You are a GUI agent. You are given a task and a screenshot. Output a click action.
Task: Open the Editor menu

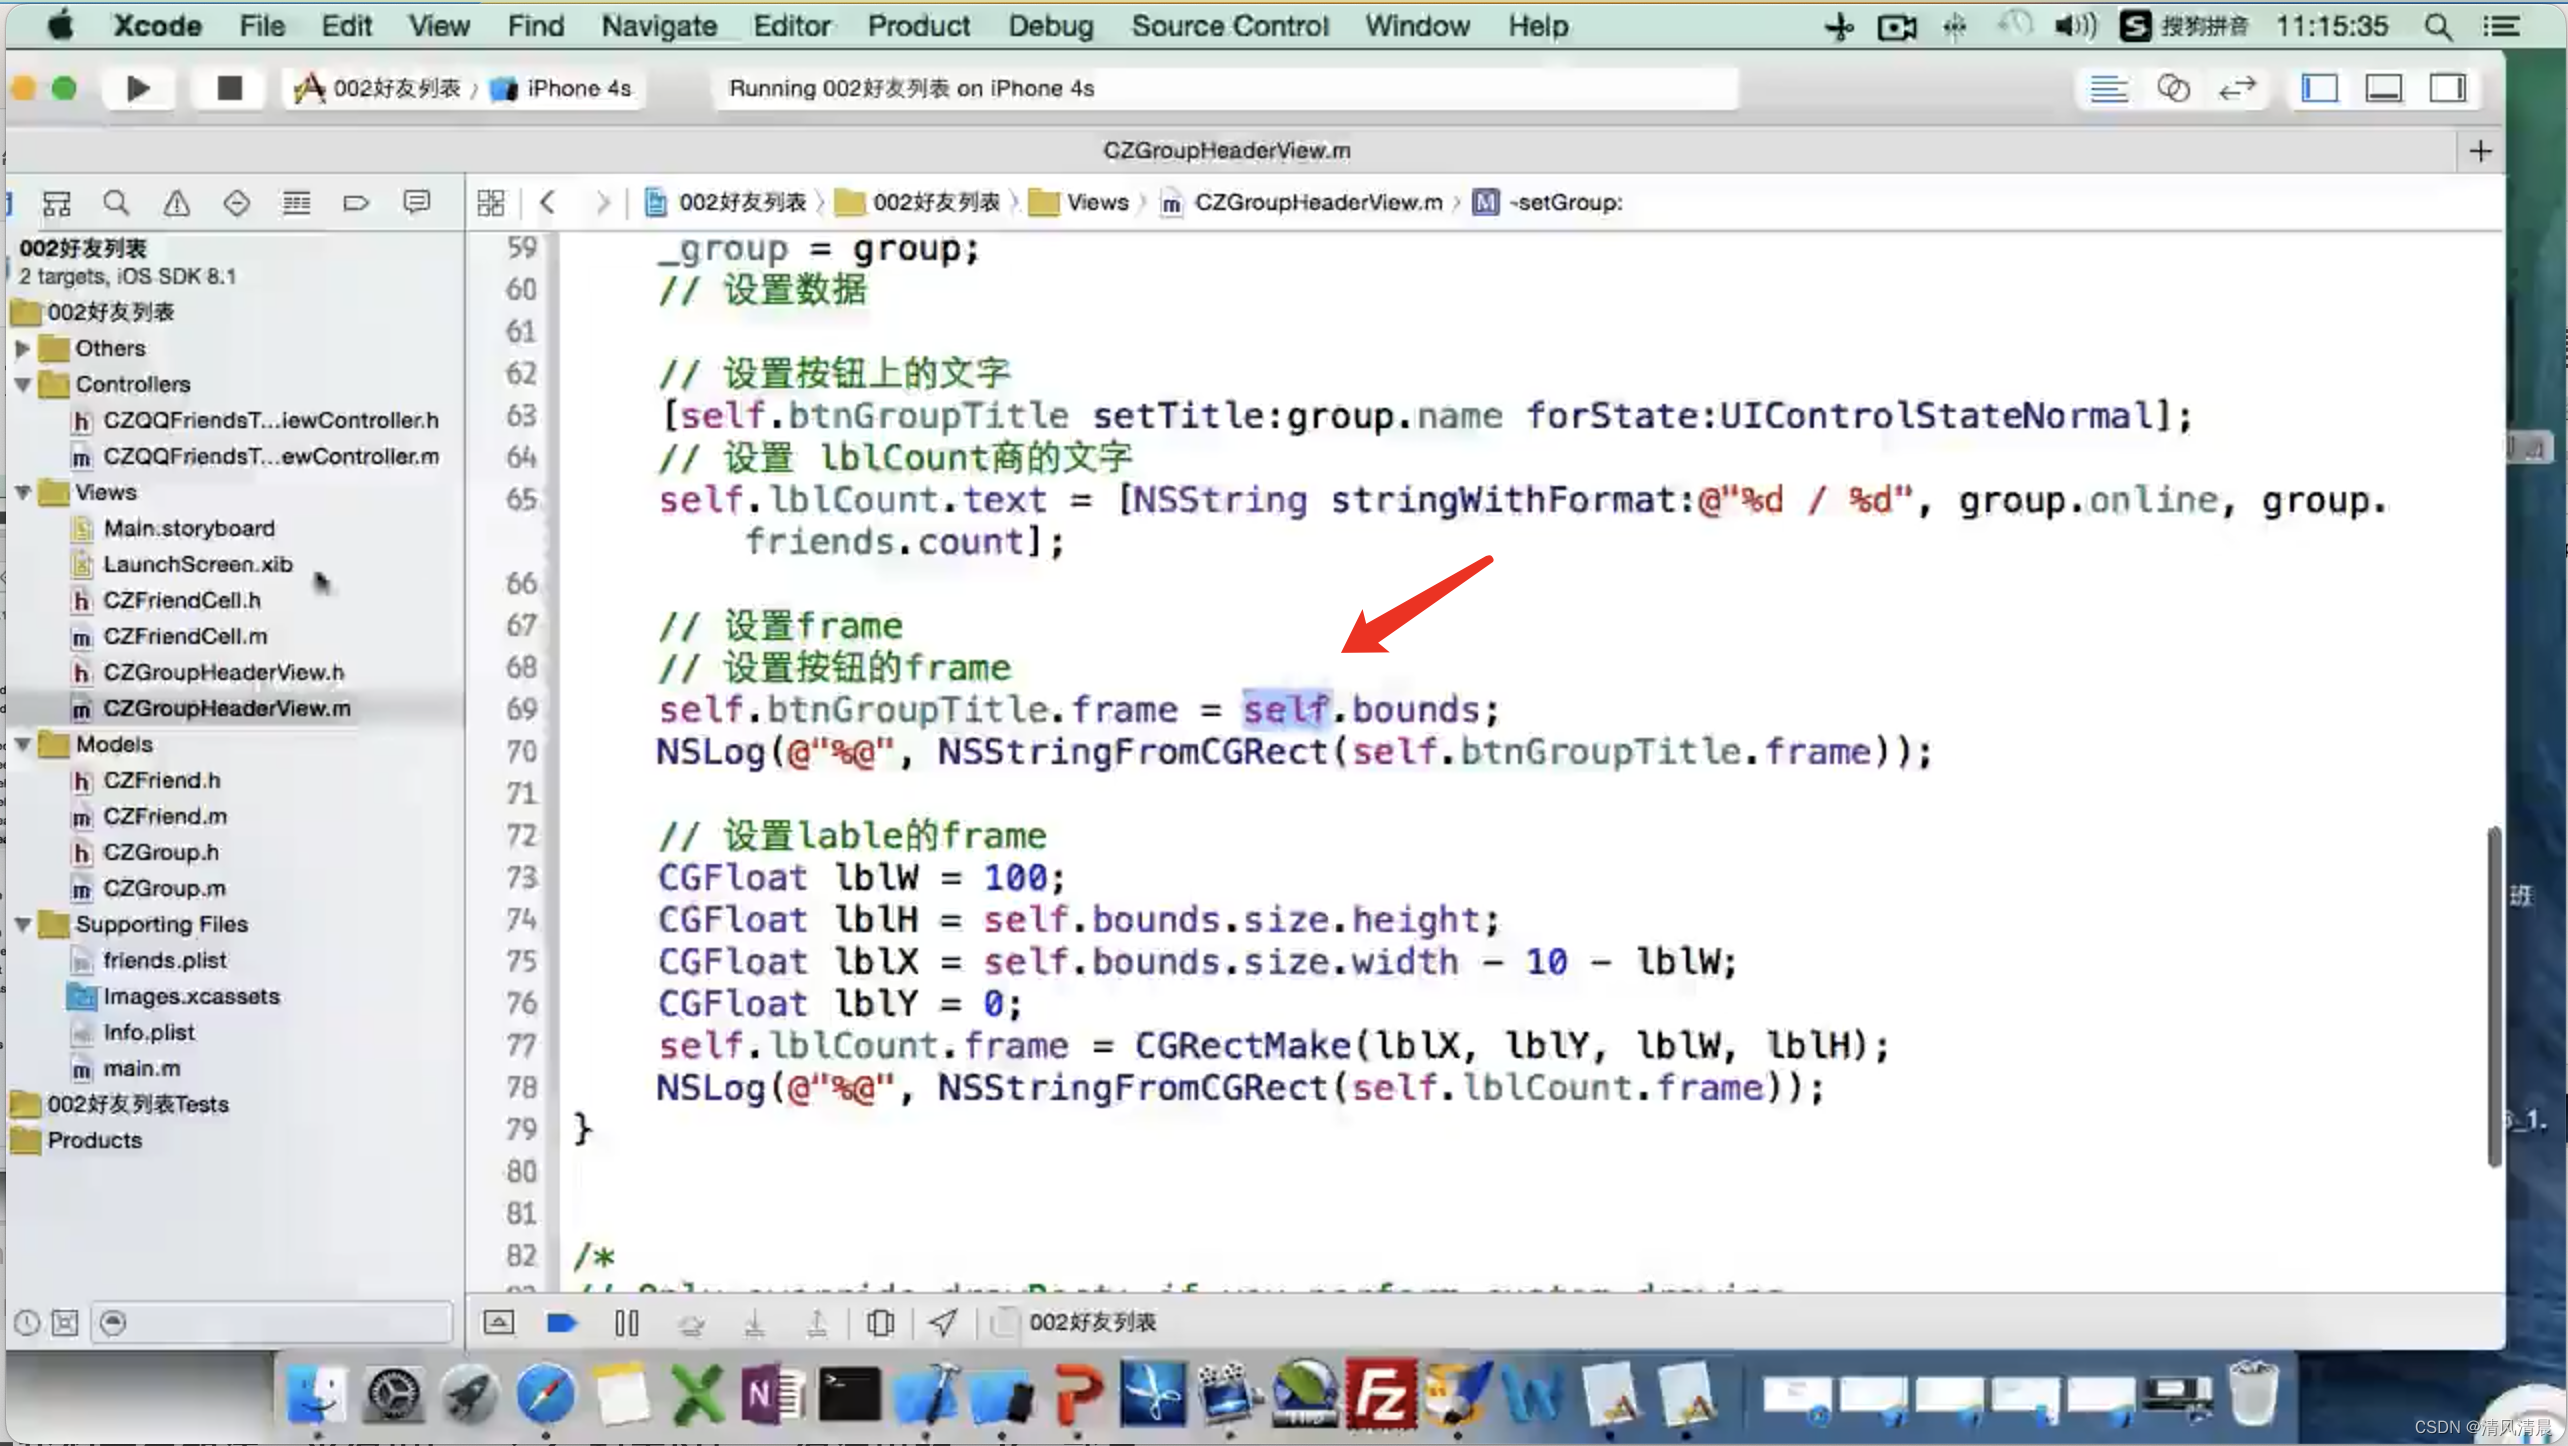click(x=791, y=26)
